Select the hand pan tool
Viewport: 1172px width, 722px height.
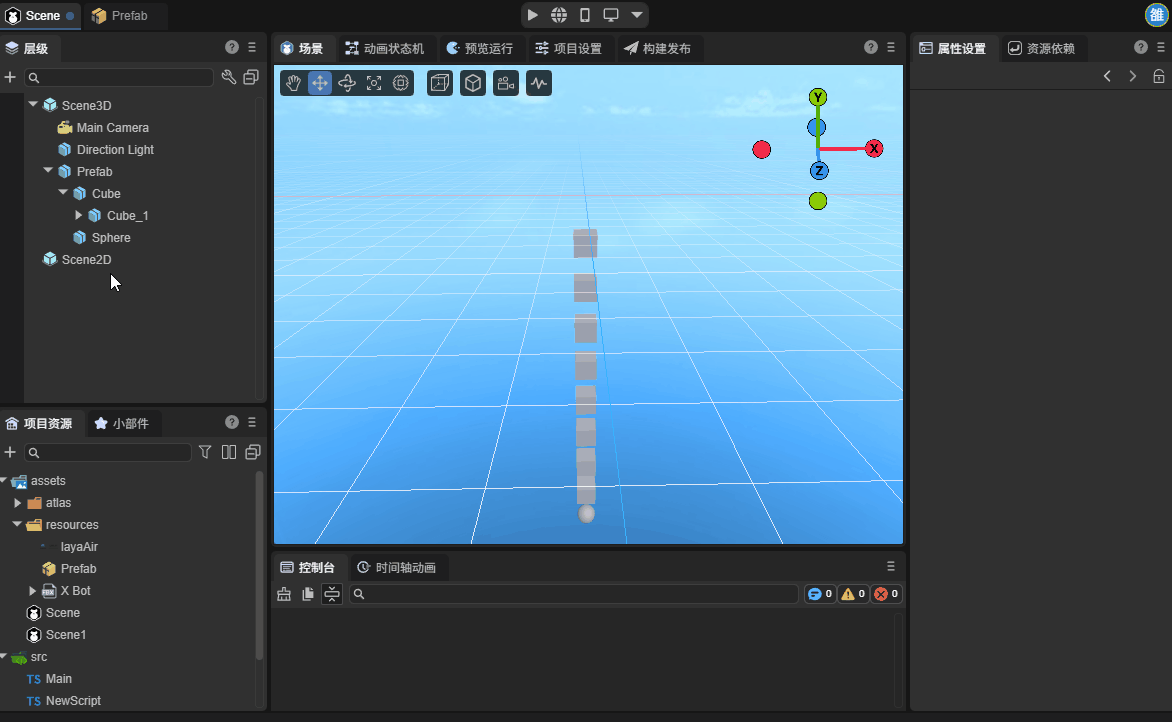click(x=294, y=83)
